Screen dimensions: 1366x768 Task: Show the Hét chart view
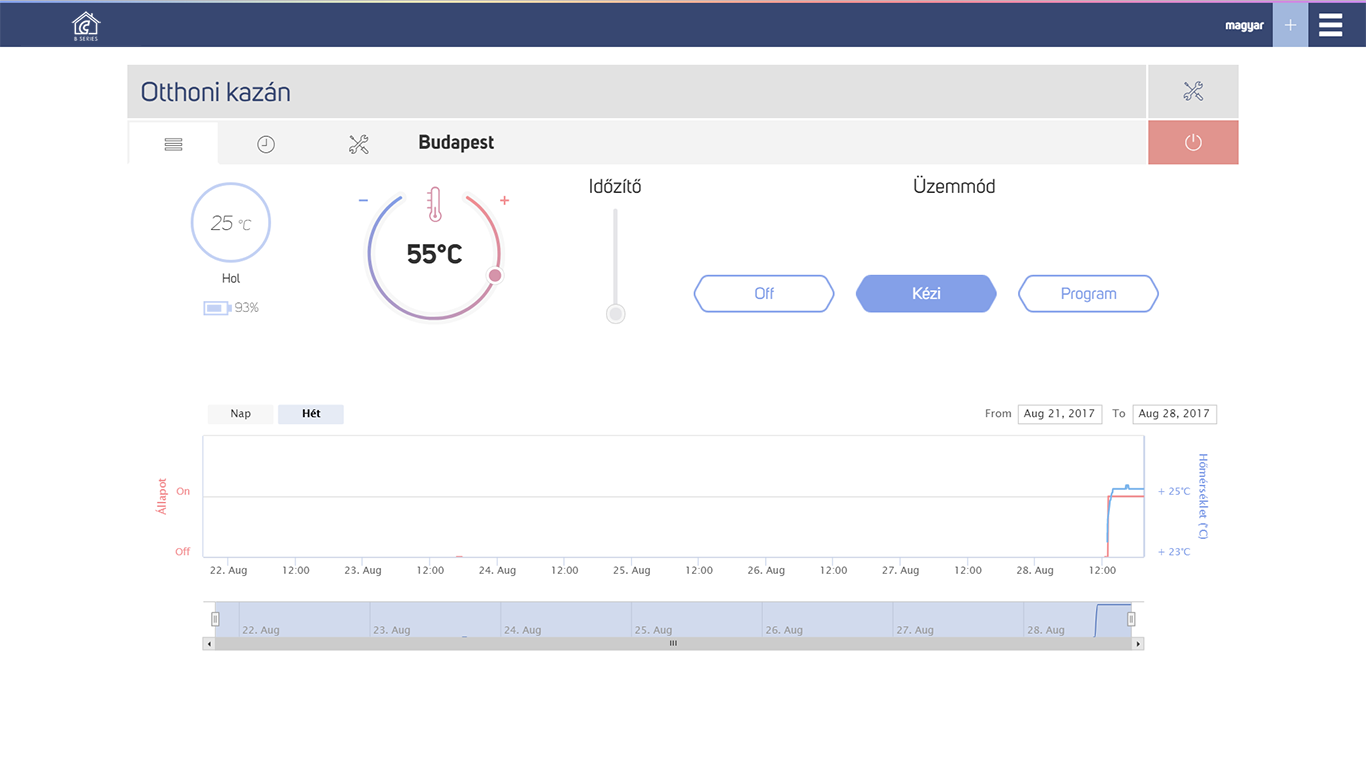311,414
